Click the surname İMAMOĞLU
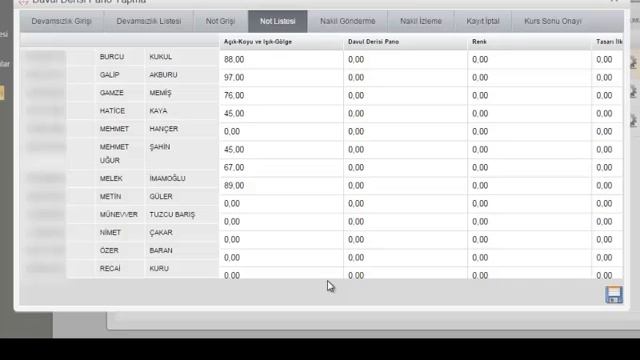Image resolution: width=640 pixels, height=360 pixels. pyautogui.click(x=167, y=178)
